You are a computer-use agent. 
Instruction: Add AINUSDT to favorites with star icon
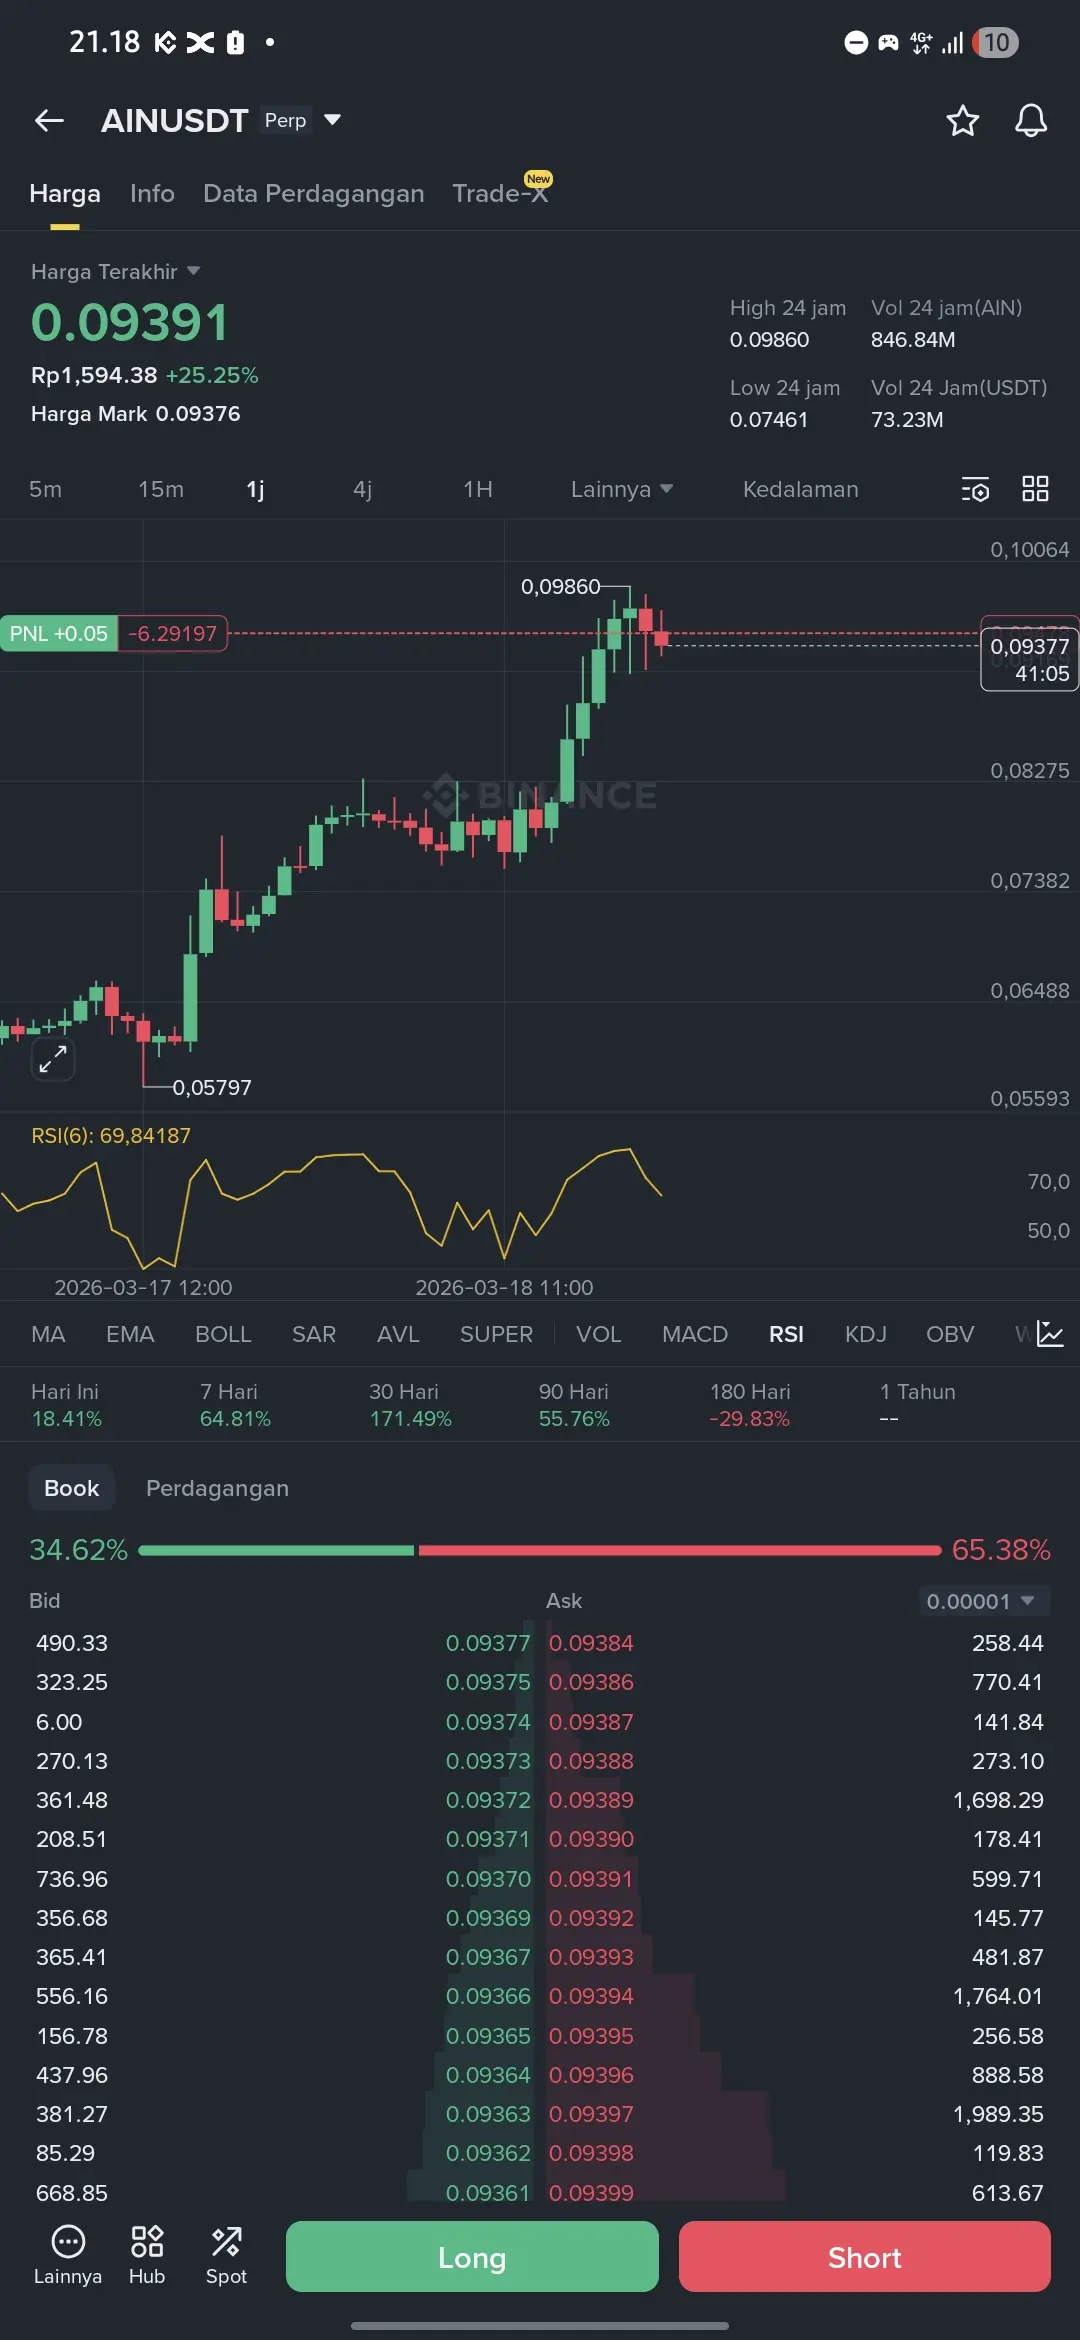(962, 121)
